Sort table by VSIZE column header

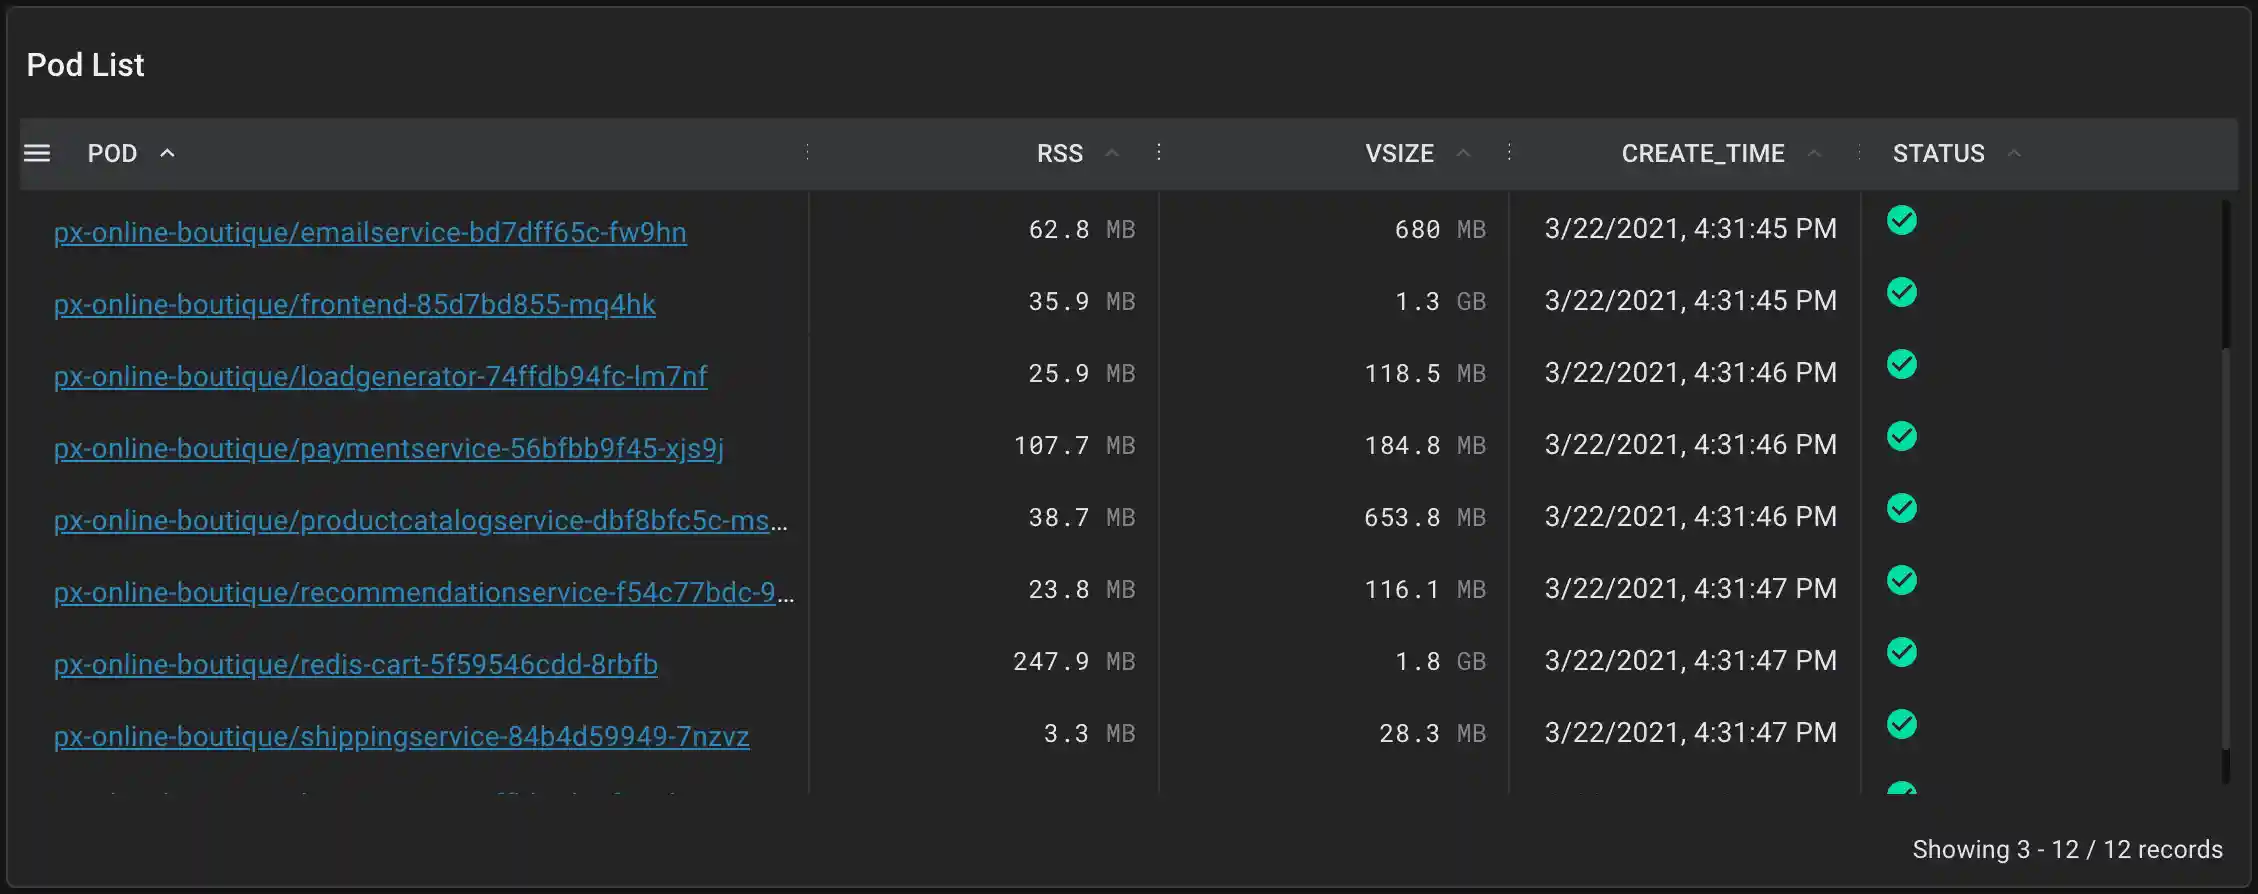(x=1399, y=153)
